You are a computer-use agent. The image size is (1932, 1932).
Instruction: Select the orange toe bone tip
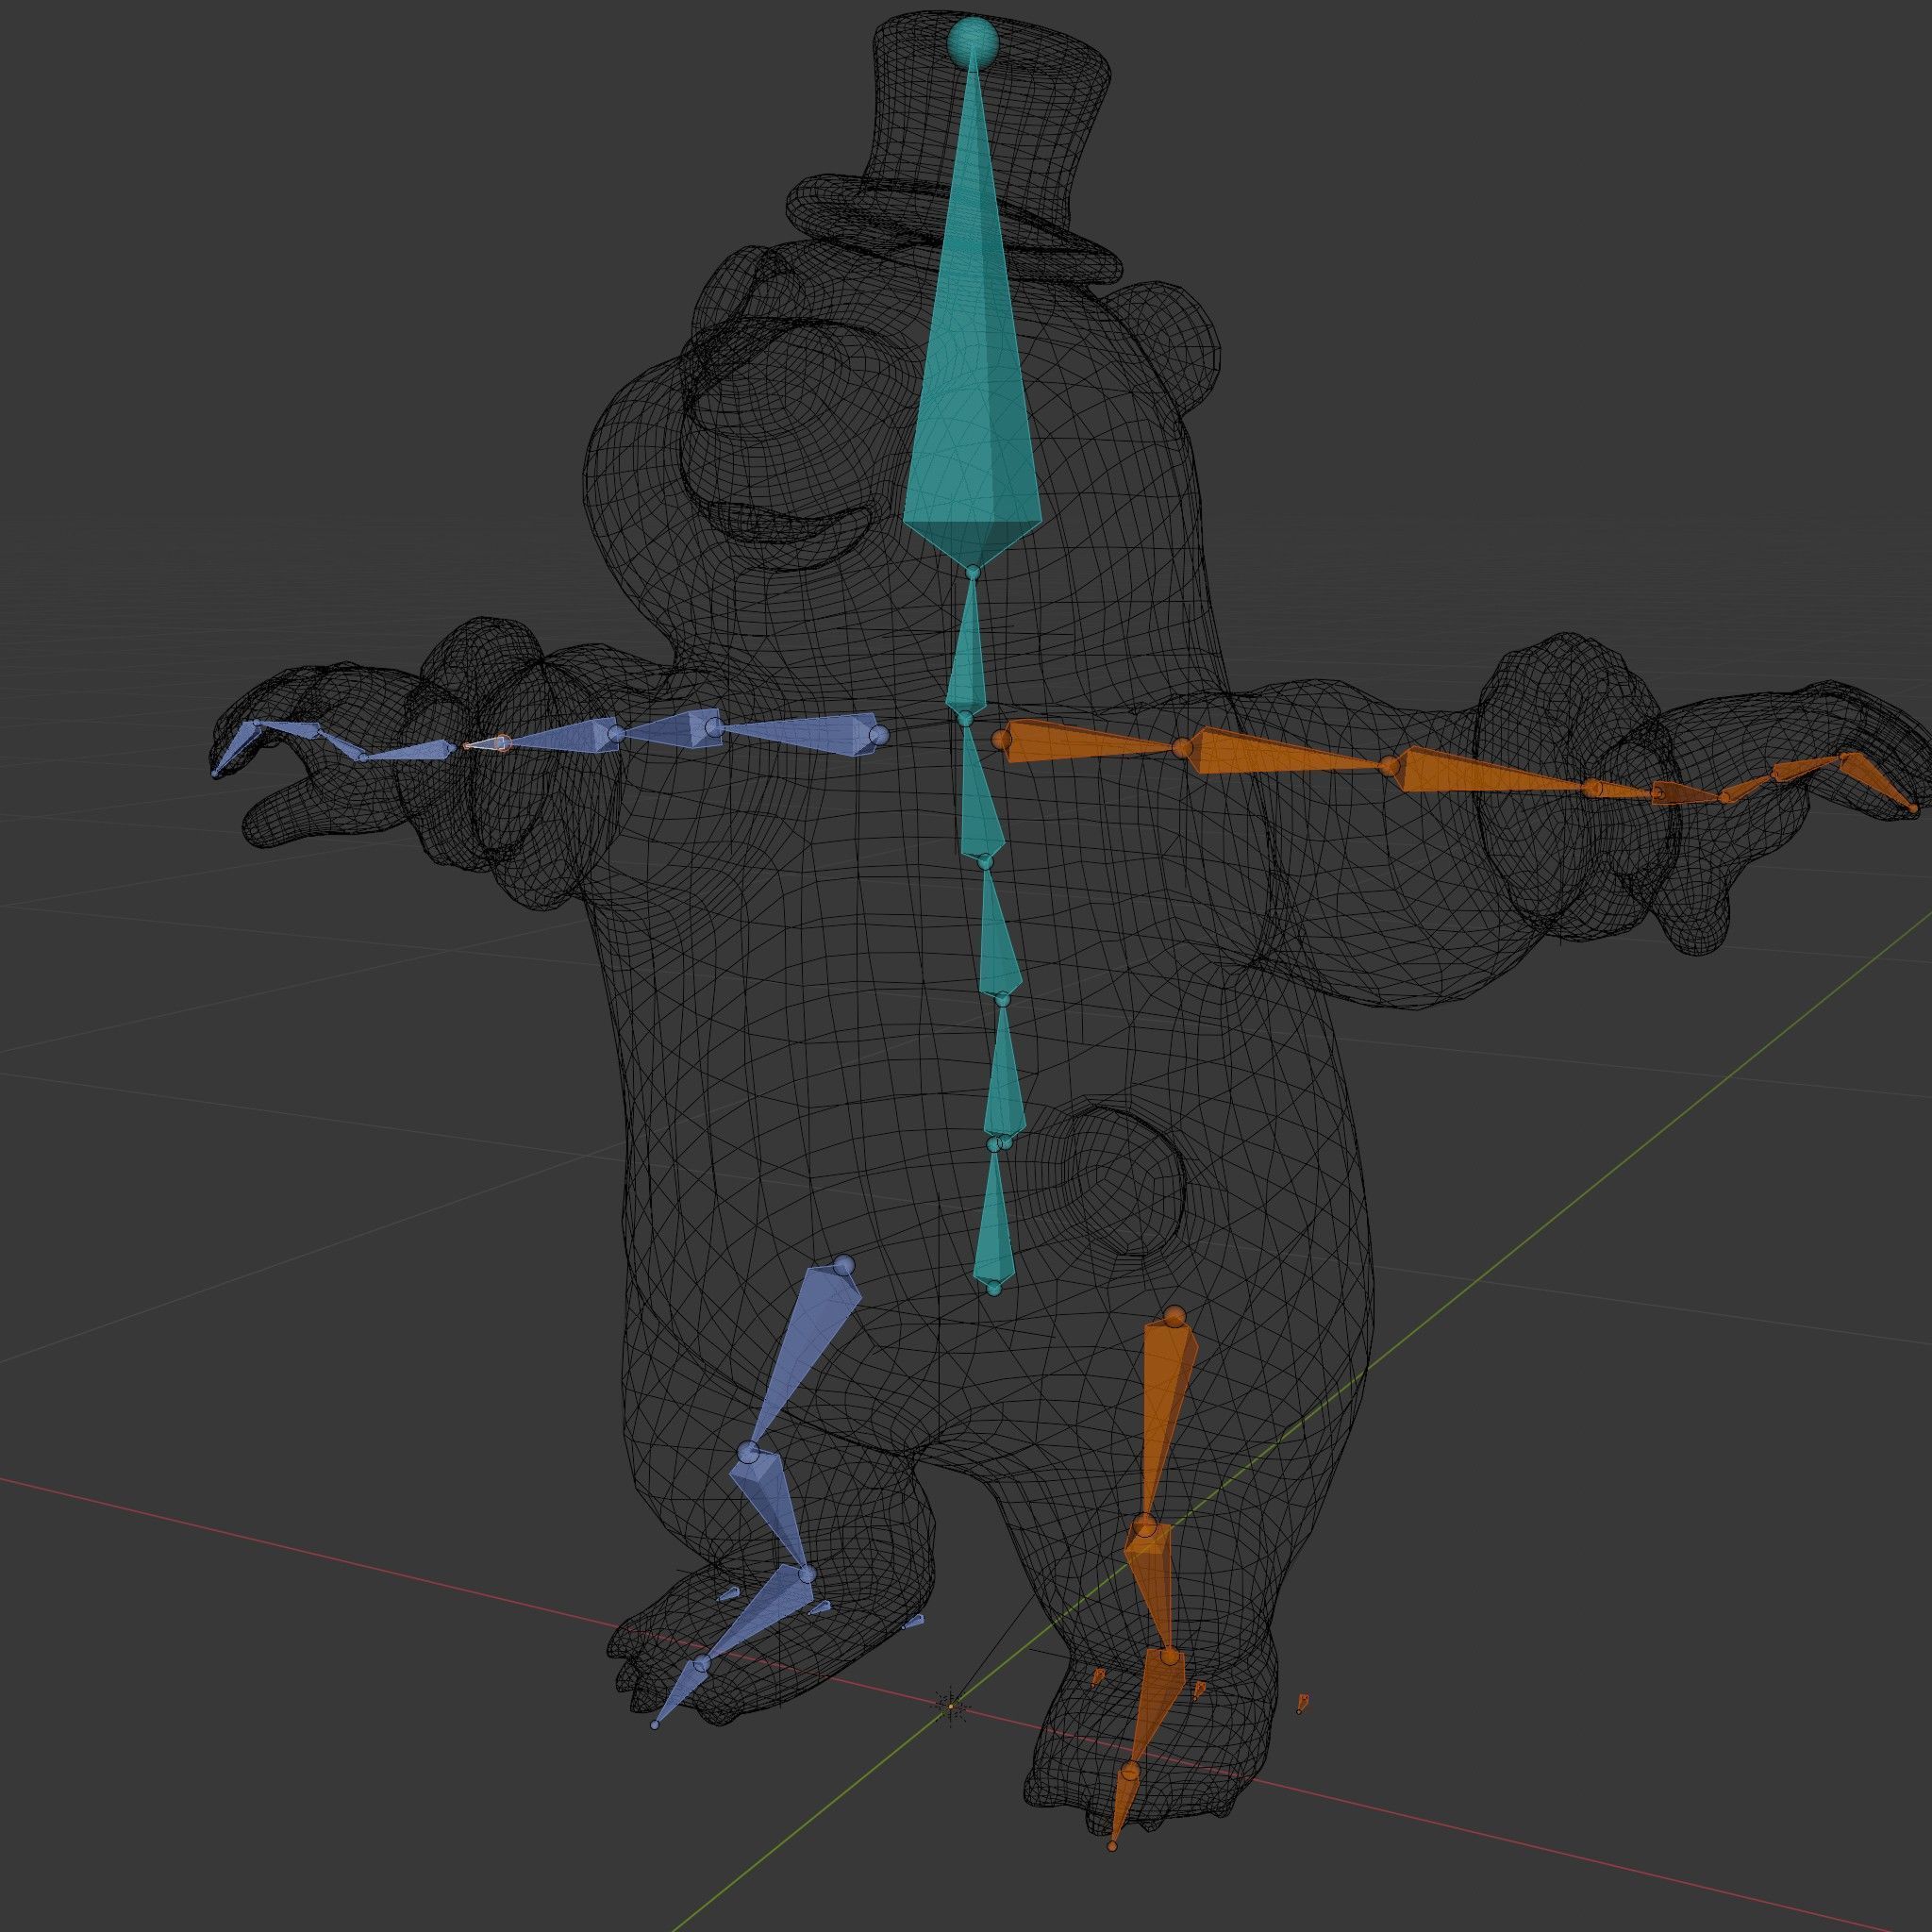(x=1121, y=1809)
